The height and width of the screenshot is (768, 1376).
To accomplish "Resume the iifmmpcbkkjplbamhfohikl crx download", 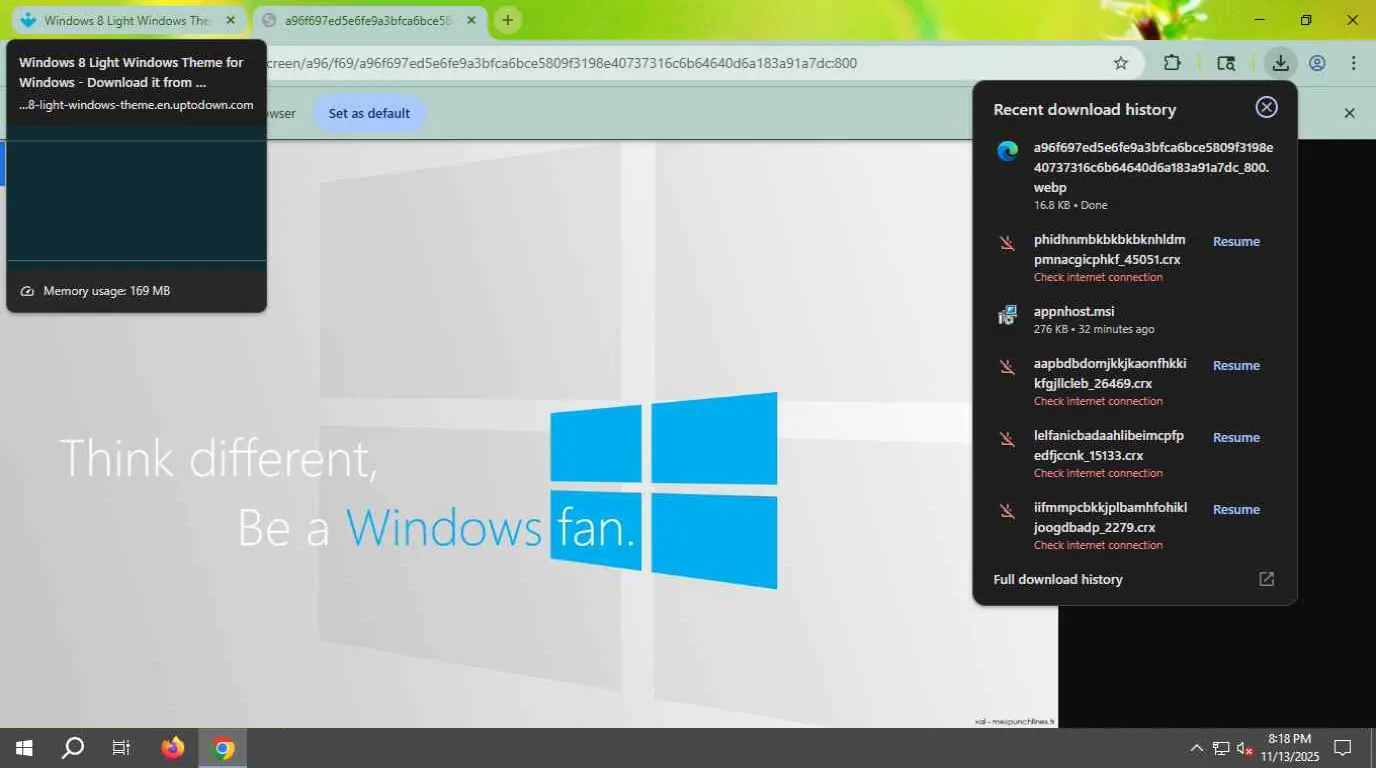I will (1236, 509).
